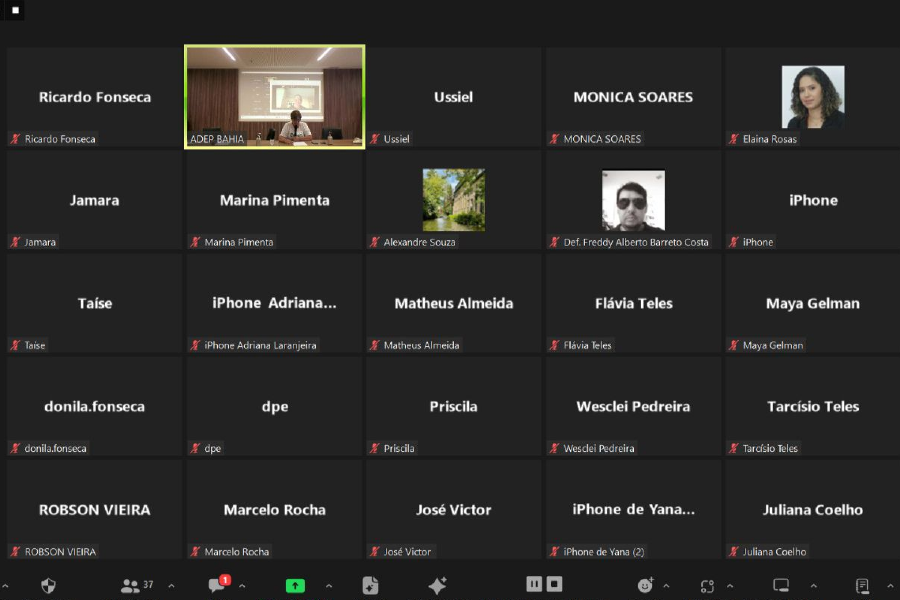Open the Reactions smiley menu
The image size is (900, 600).
pos(646,585)
